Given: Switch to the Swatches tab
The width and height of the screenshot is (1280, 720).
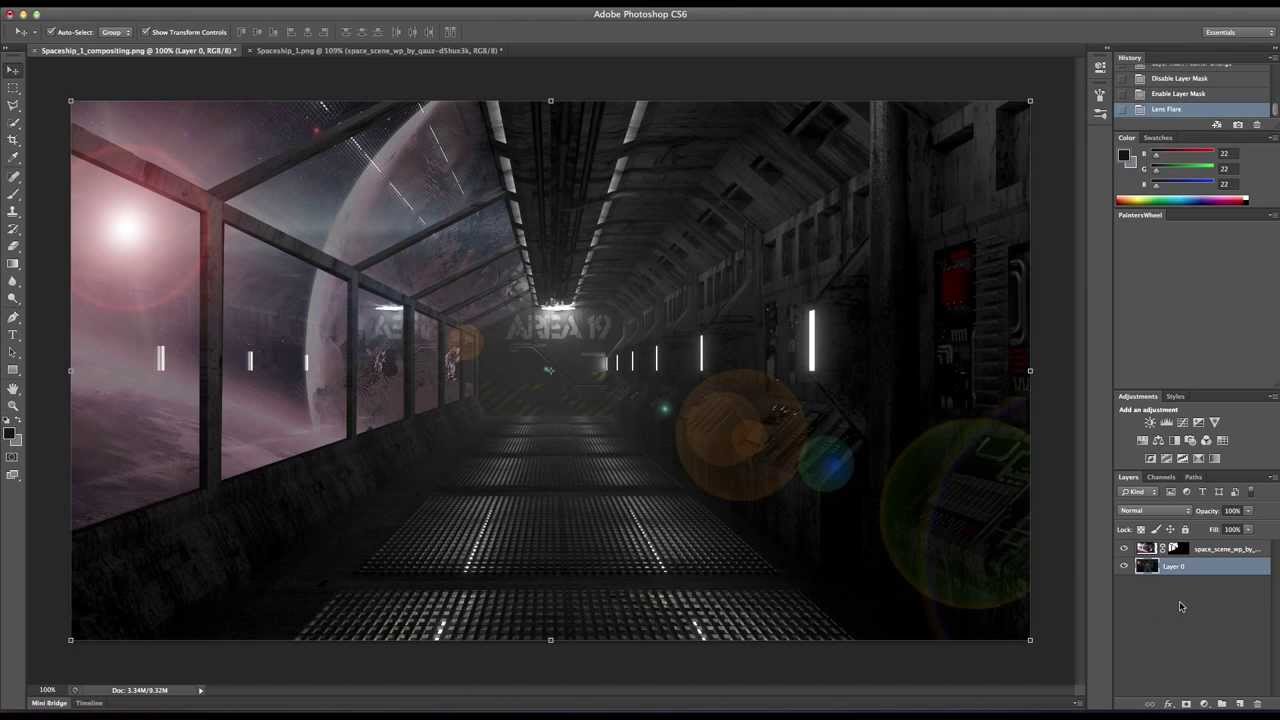Looking at the screenshot, I should click(1157, 138).
